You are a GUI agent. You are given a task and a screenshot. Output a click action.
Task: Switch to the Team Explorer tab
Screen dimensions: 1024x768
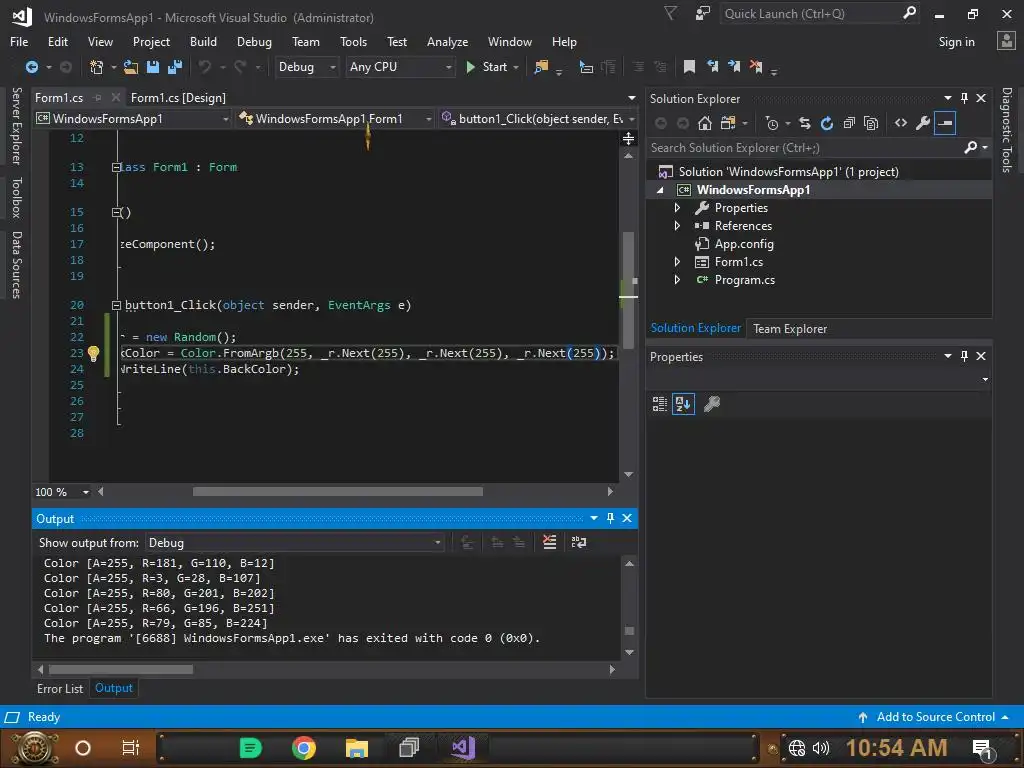pos(790,328)
